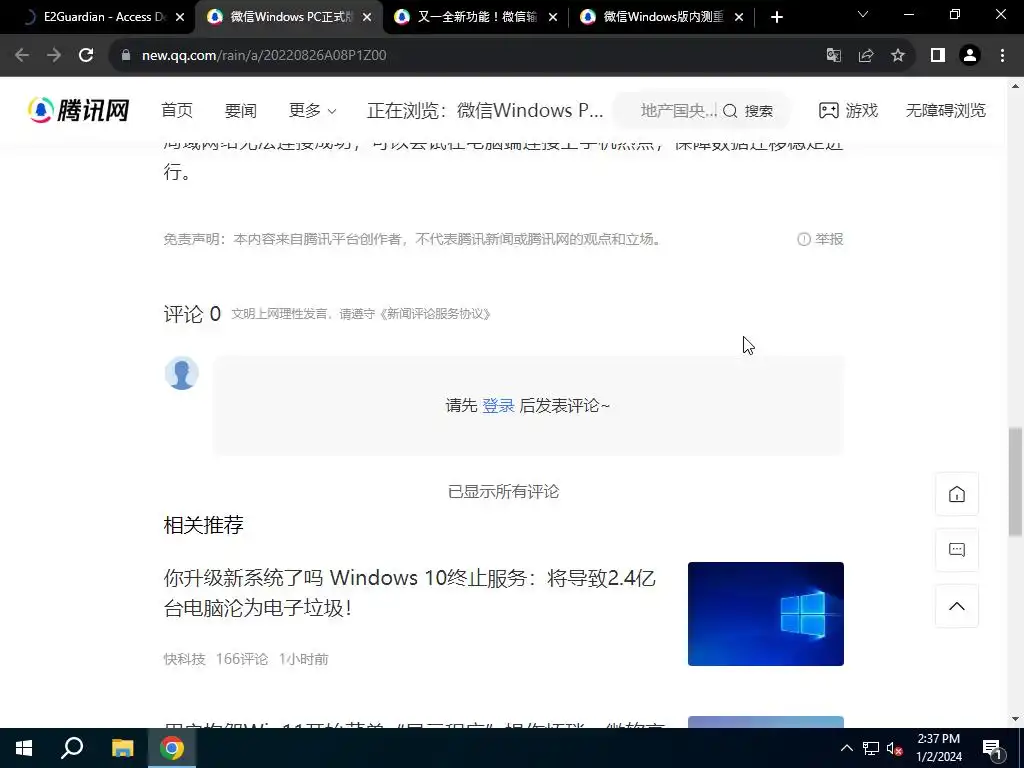Click the 举报 report link

820,239
